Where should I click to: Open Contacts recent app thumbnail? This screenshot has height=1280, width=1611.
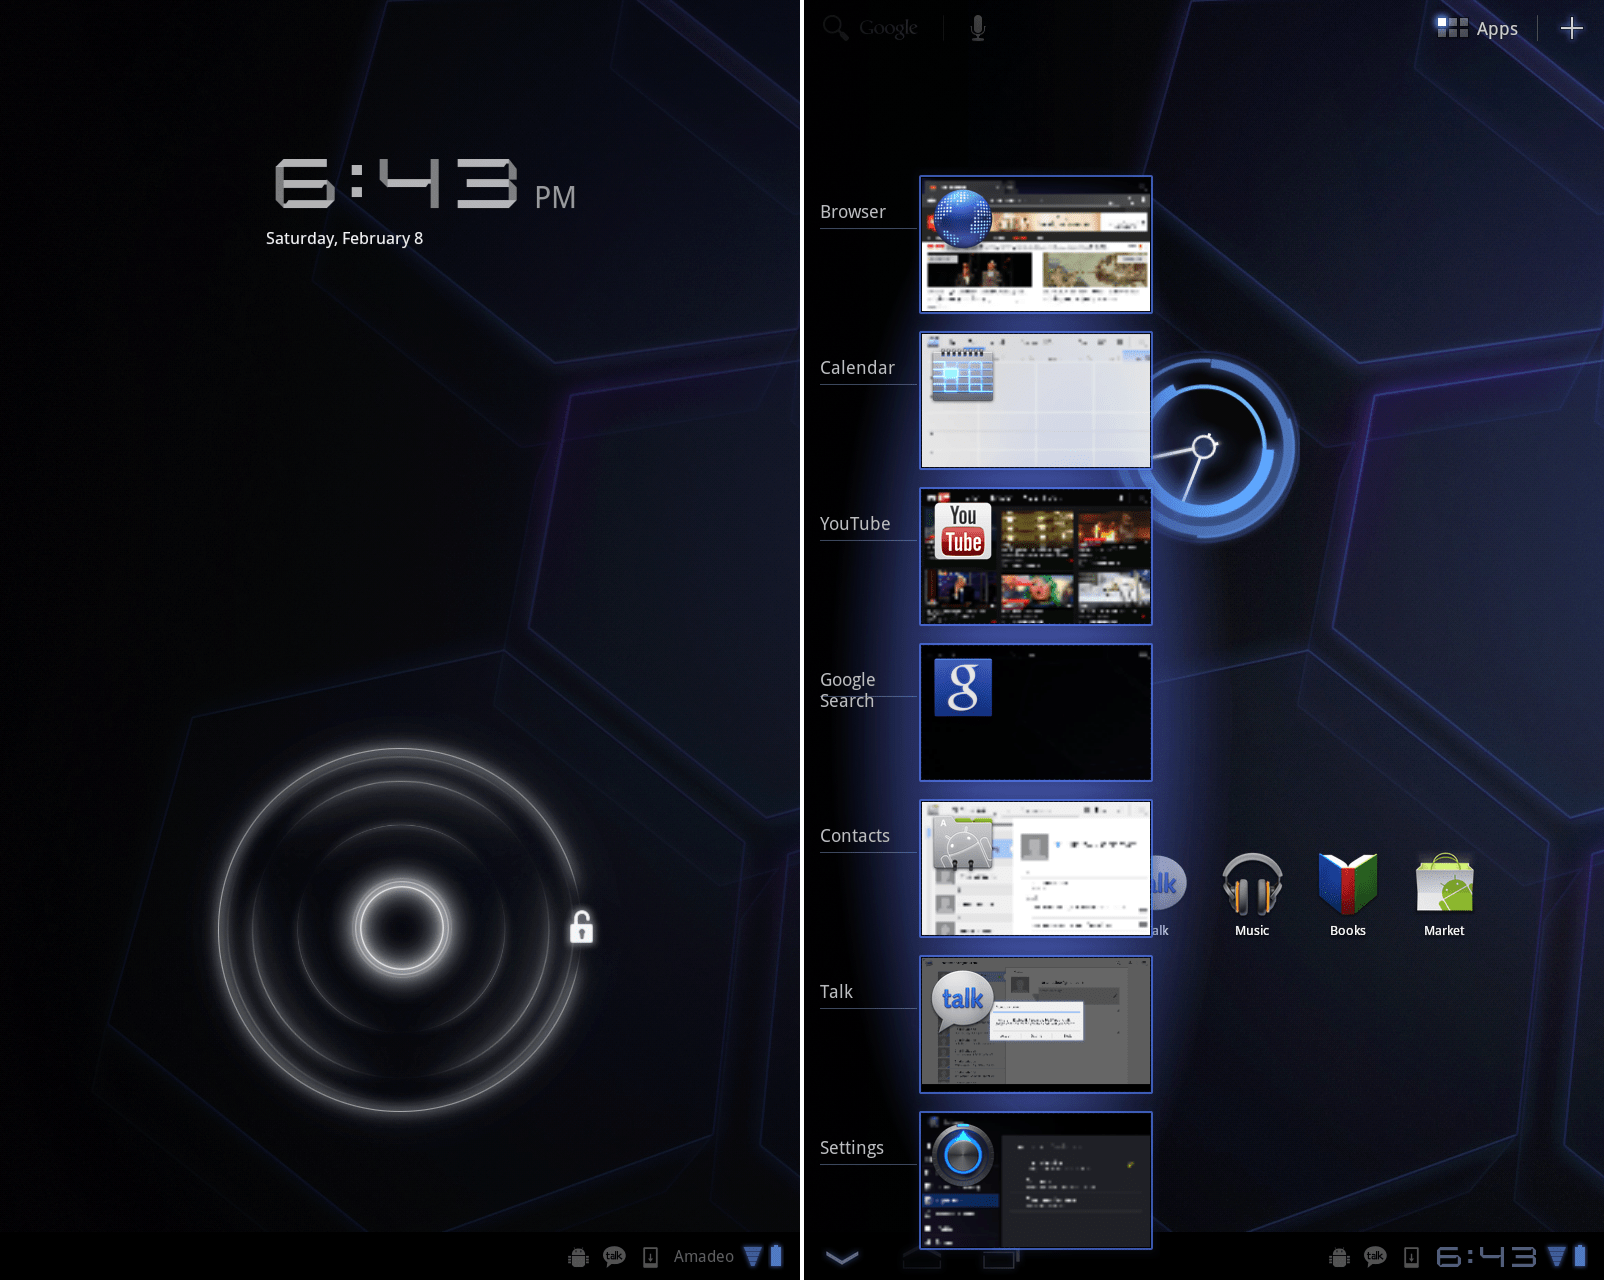click(x=1035, y=868)
